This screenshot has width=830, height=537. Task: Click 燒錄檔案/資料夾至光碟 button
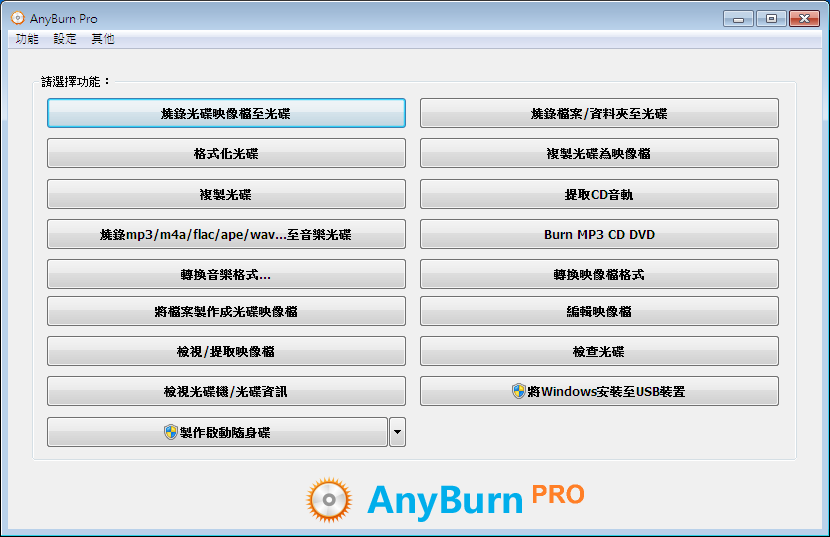tap(599, 113)
